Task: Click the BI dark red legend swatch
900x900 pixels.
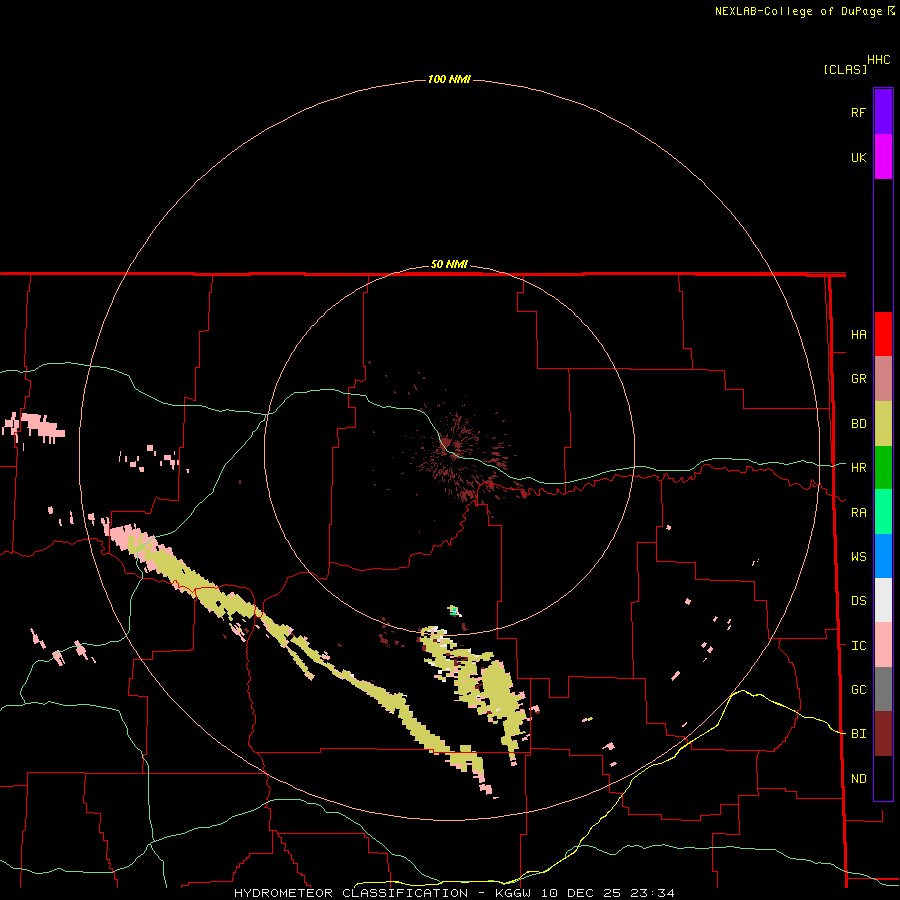Action: tap(883, 734)
